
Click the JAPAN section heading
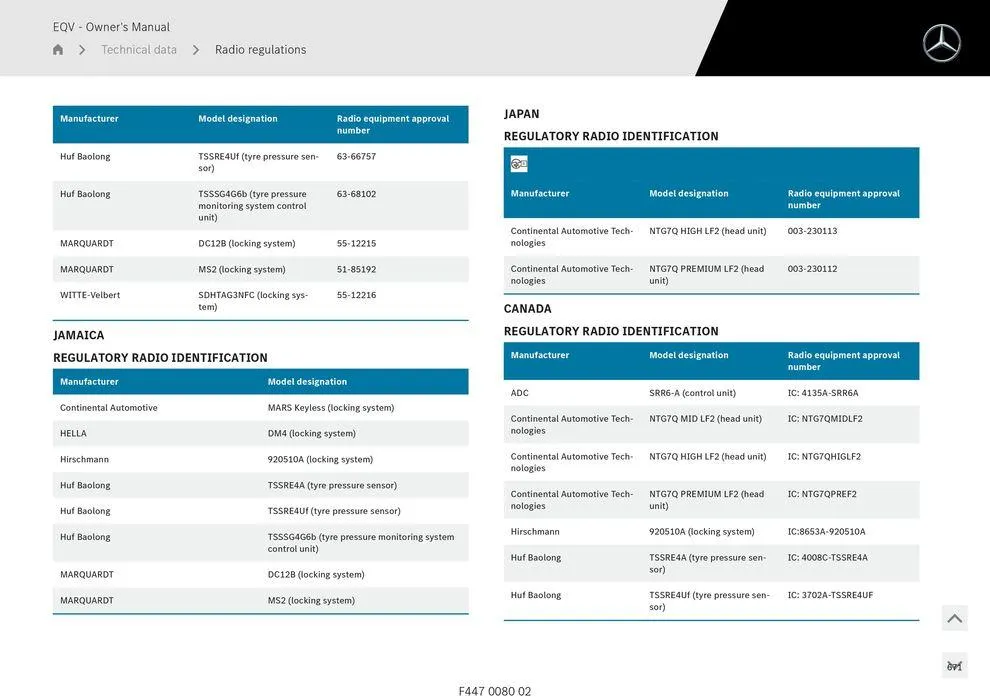click(x=522, y=112)
